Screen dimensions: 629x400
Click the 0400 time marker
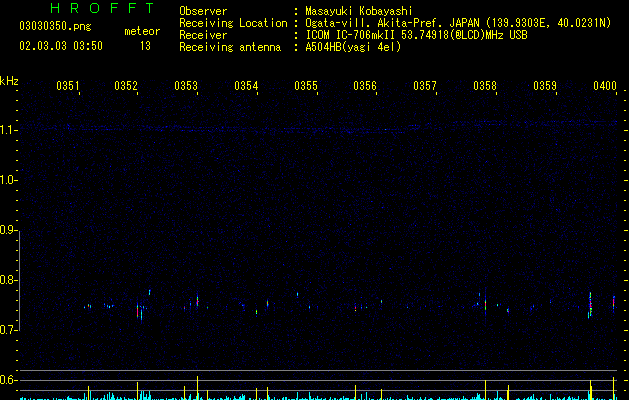[605, 86]
